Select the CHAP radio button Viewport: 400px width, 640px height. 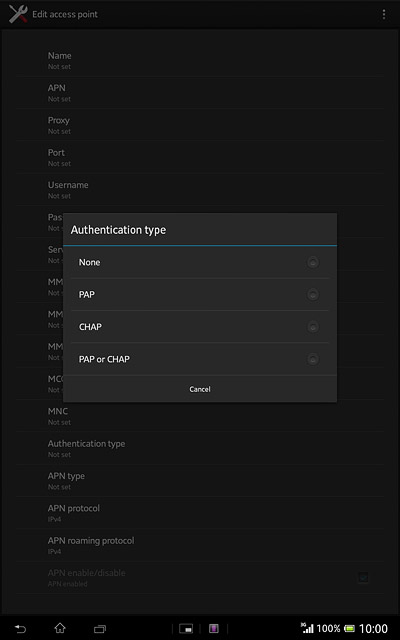[313, 327]
